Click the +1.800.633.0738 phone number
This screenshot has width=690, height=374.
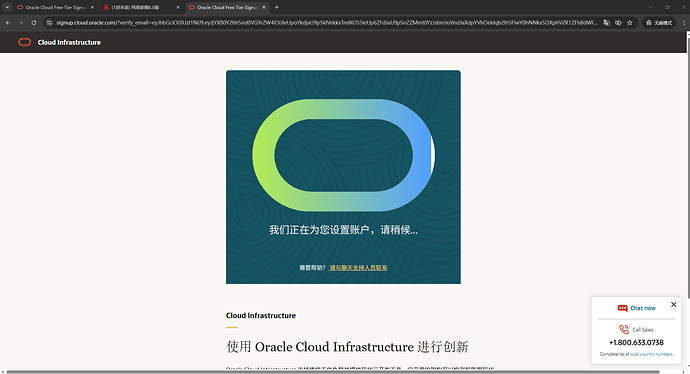636,342
